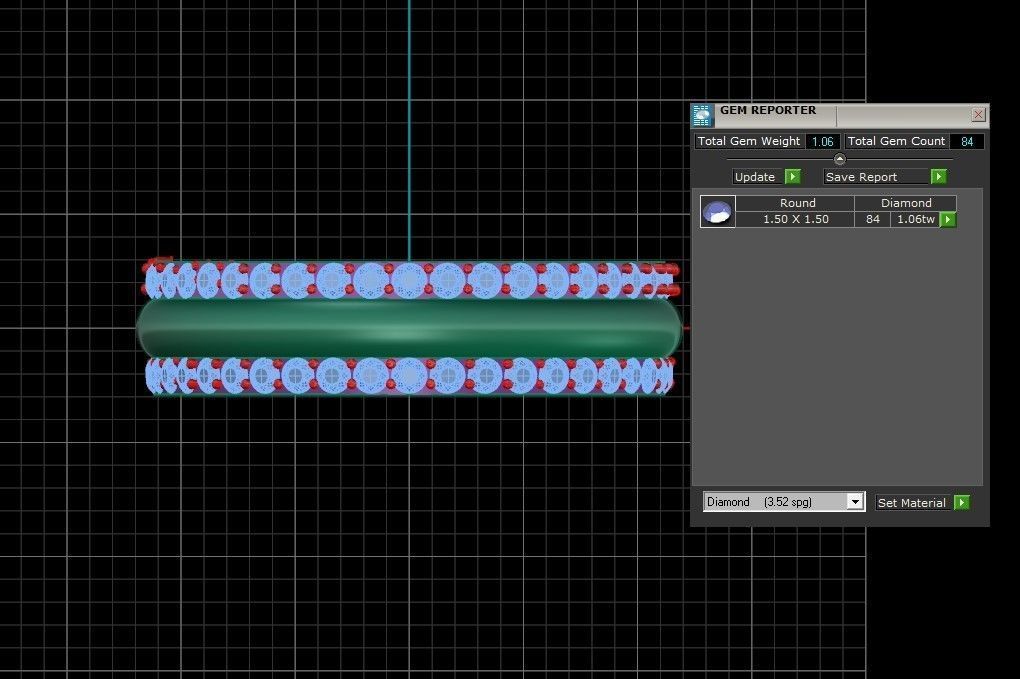Click the '1.50 X 1.50' size cell
Image resolution: width=1020 pixels, height=679 pixels.
pos(796,219)
